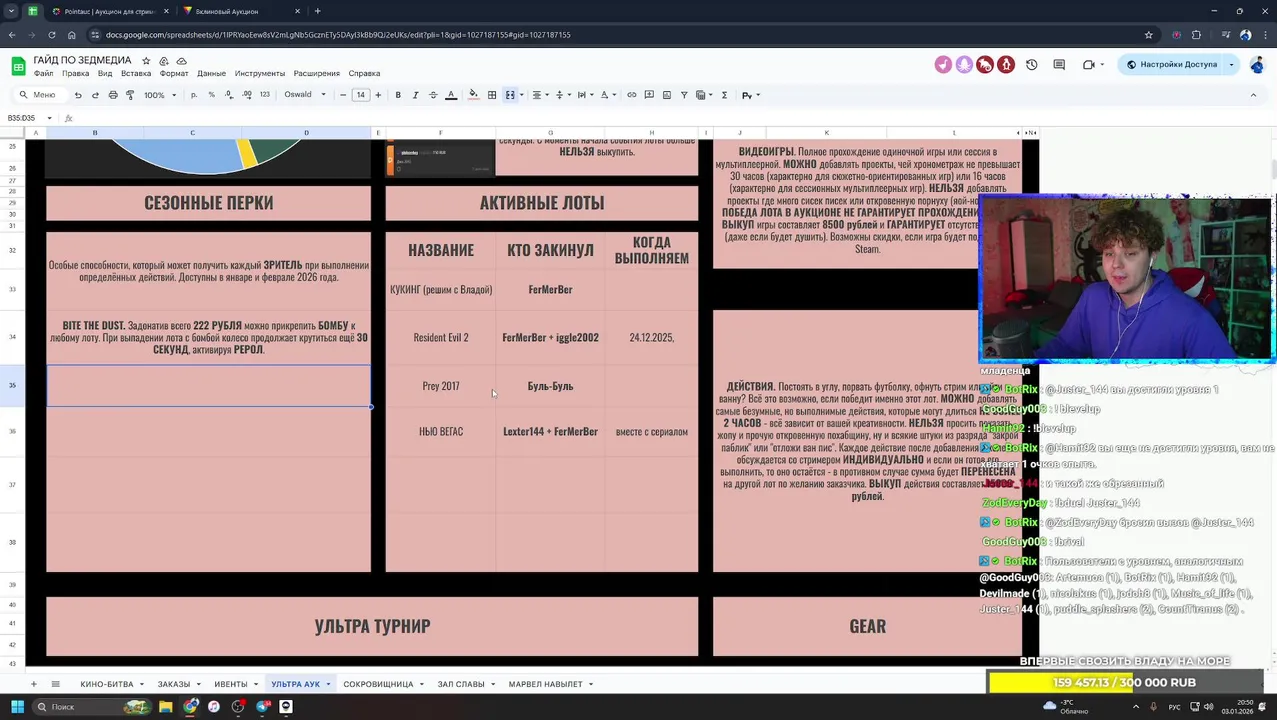This screenshot has width=1277, height=720.
Task: Apply percent format to the cell
Action: [211, 95]
